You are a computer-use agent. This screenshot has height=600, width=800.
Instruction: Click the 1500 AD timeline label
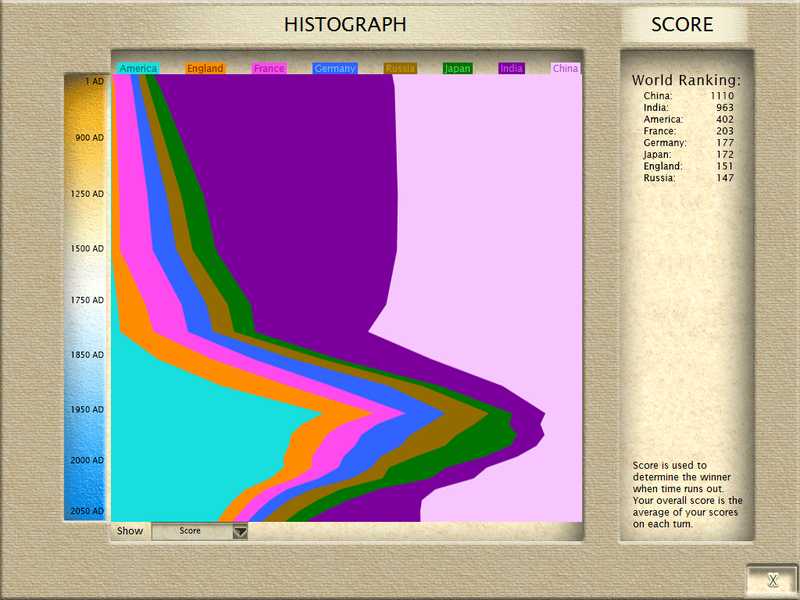(x=87, y=248)
